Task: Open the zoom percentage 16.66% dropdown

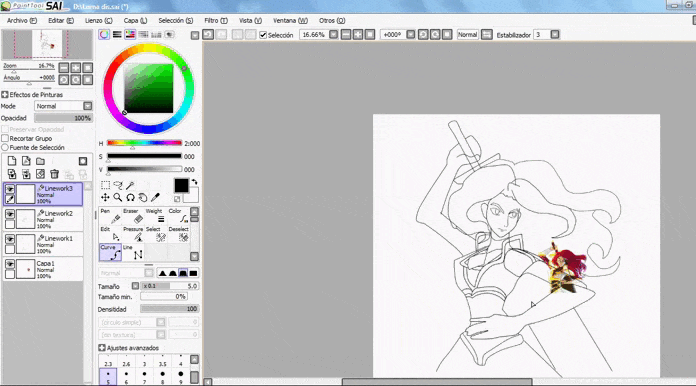Action: 333,35
